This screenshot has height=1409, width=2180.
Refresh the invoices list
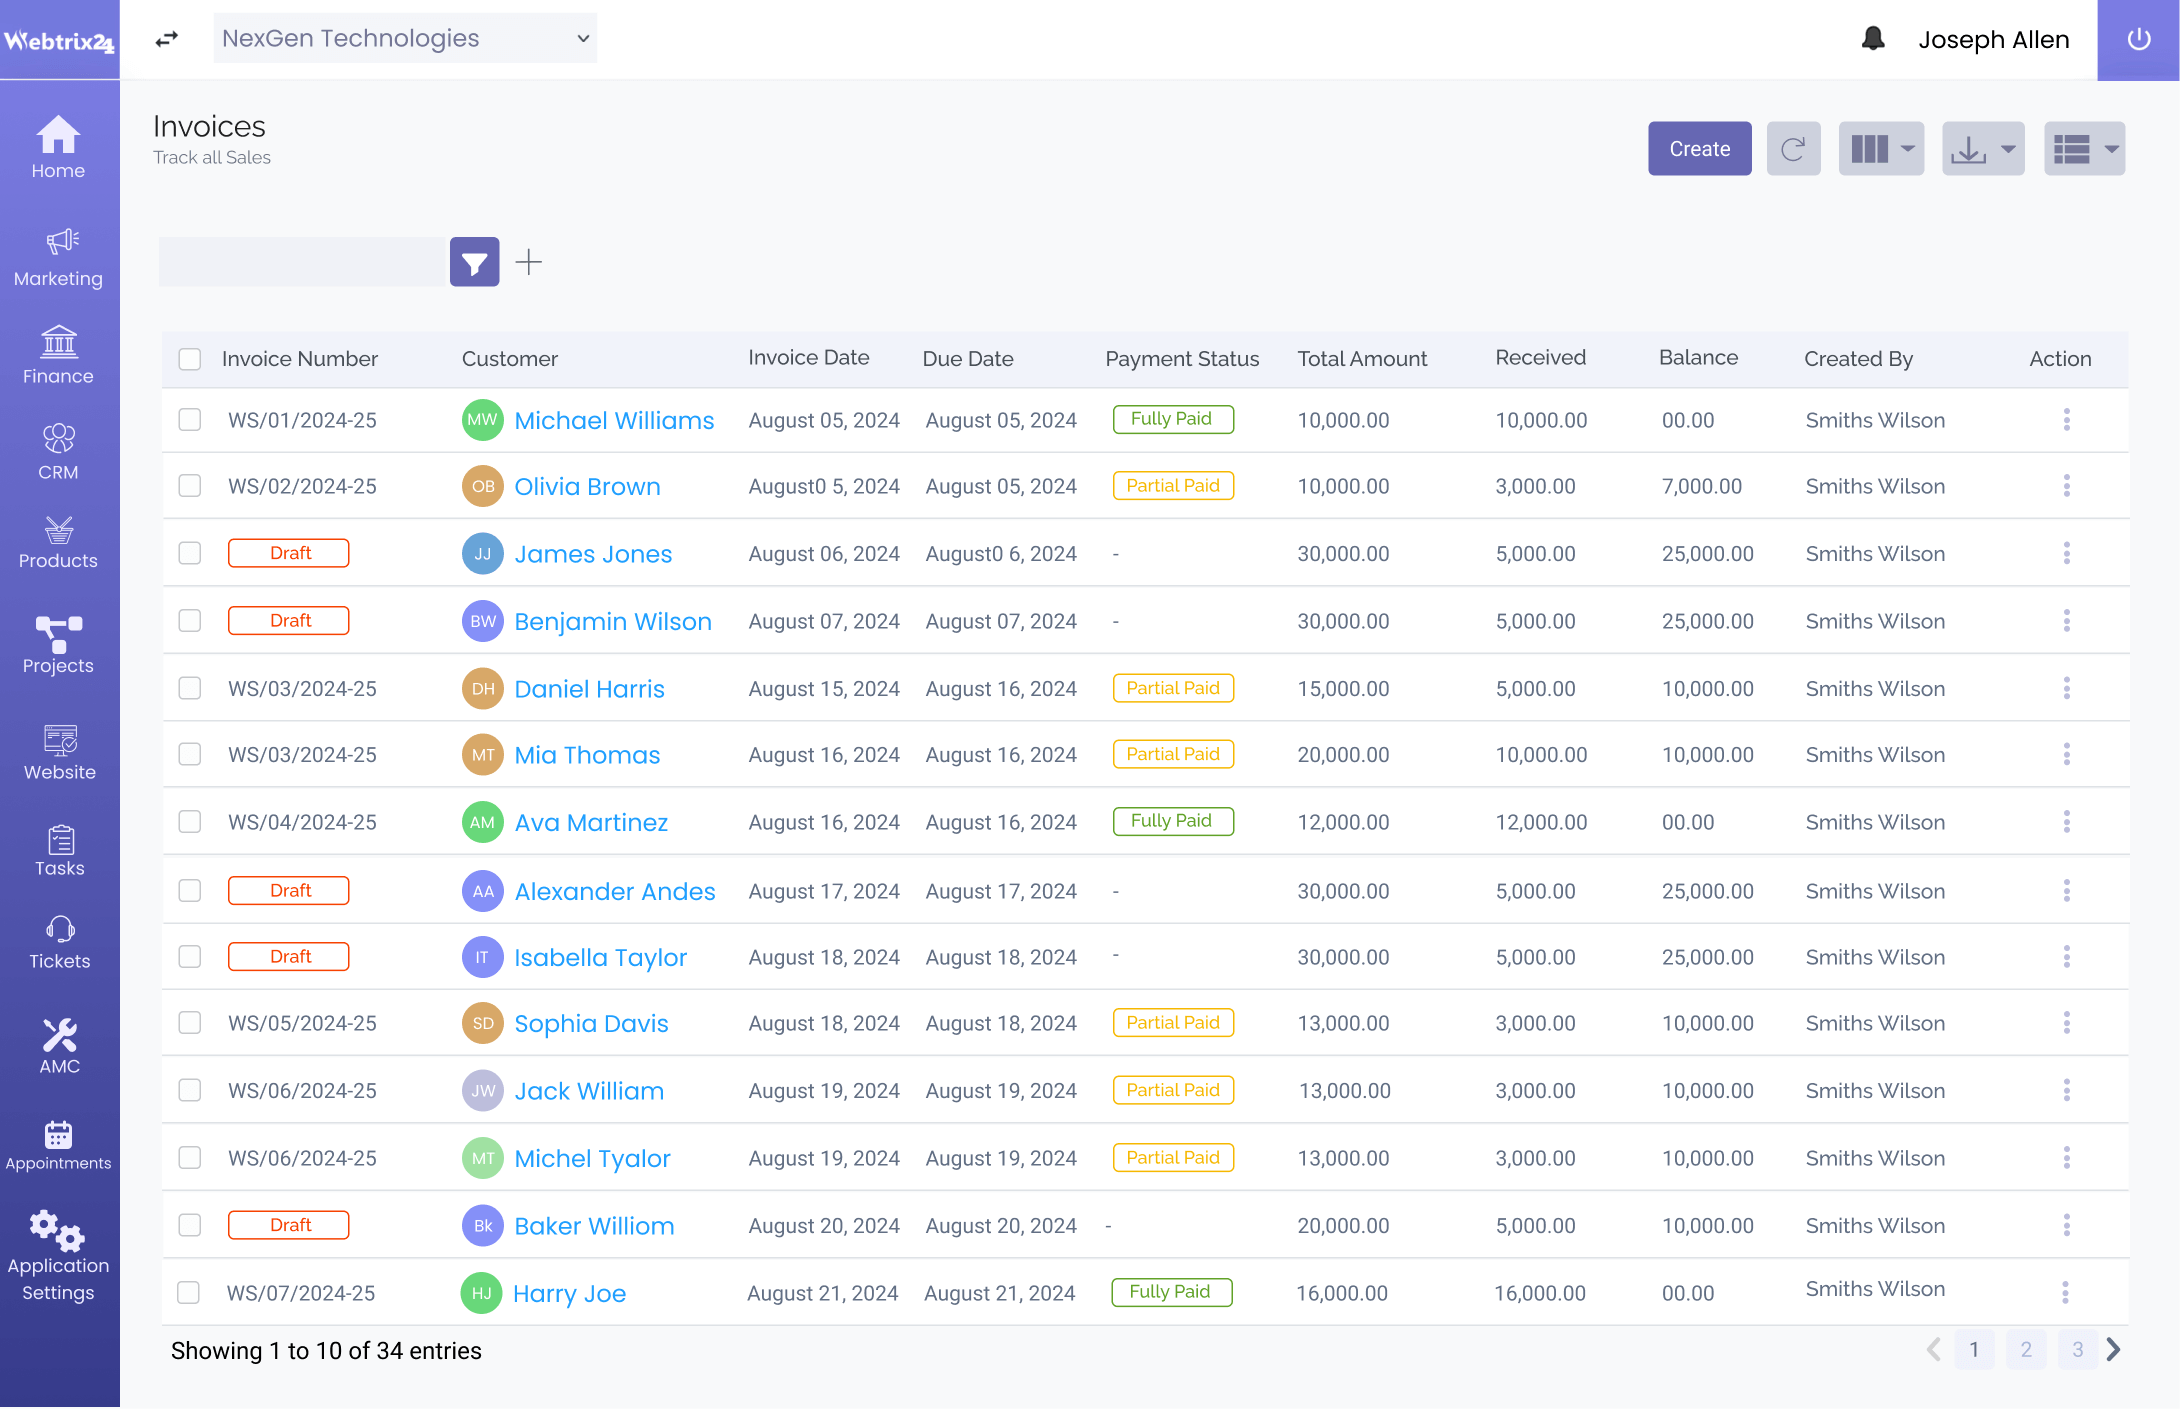(x=1793, y=149)
